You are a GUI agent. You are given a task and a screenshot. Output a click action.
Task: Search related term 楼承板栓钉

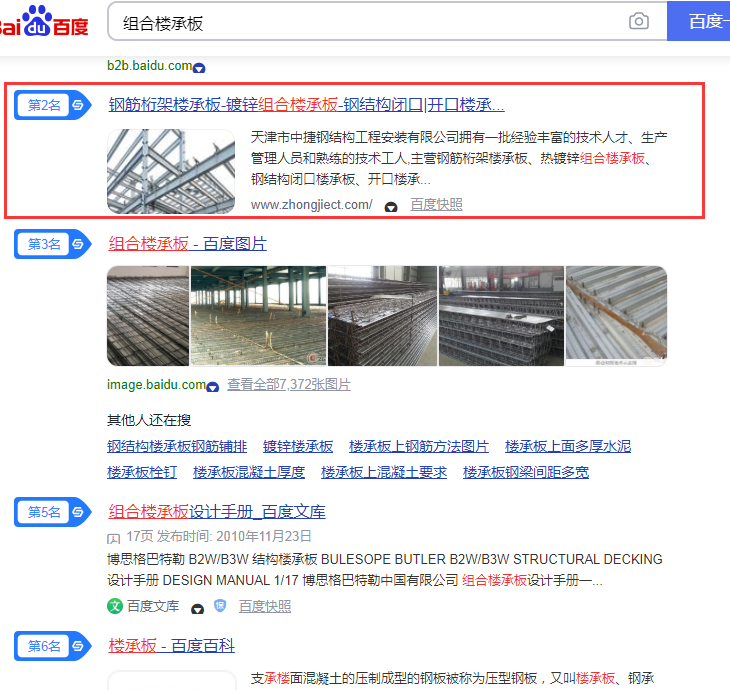142,472
